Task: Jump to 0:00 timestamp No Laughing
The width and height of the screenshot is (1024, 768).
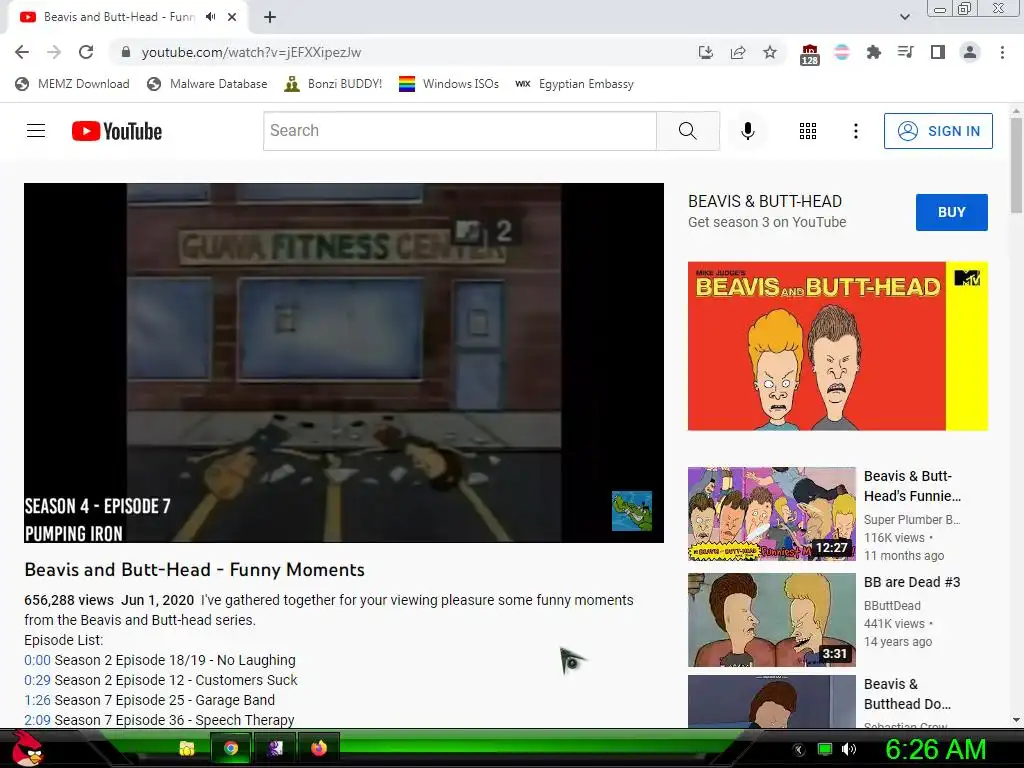Action: [37, 660]
